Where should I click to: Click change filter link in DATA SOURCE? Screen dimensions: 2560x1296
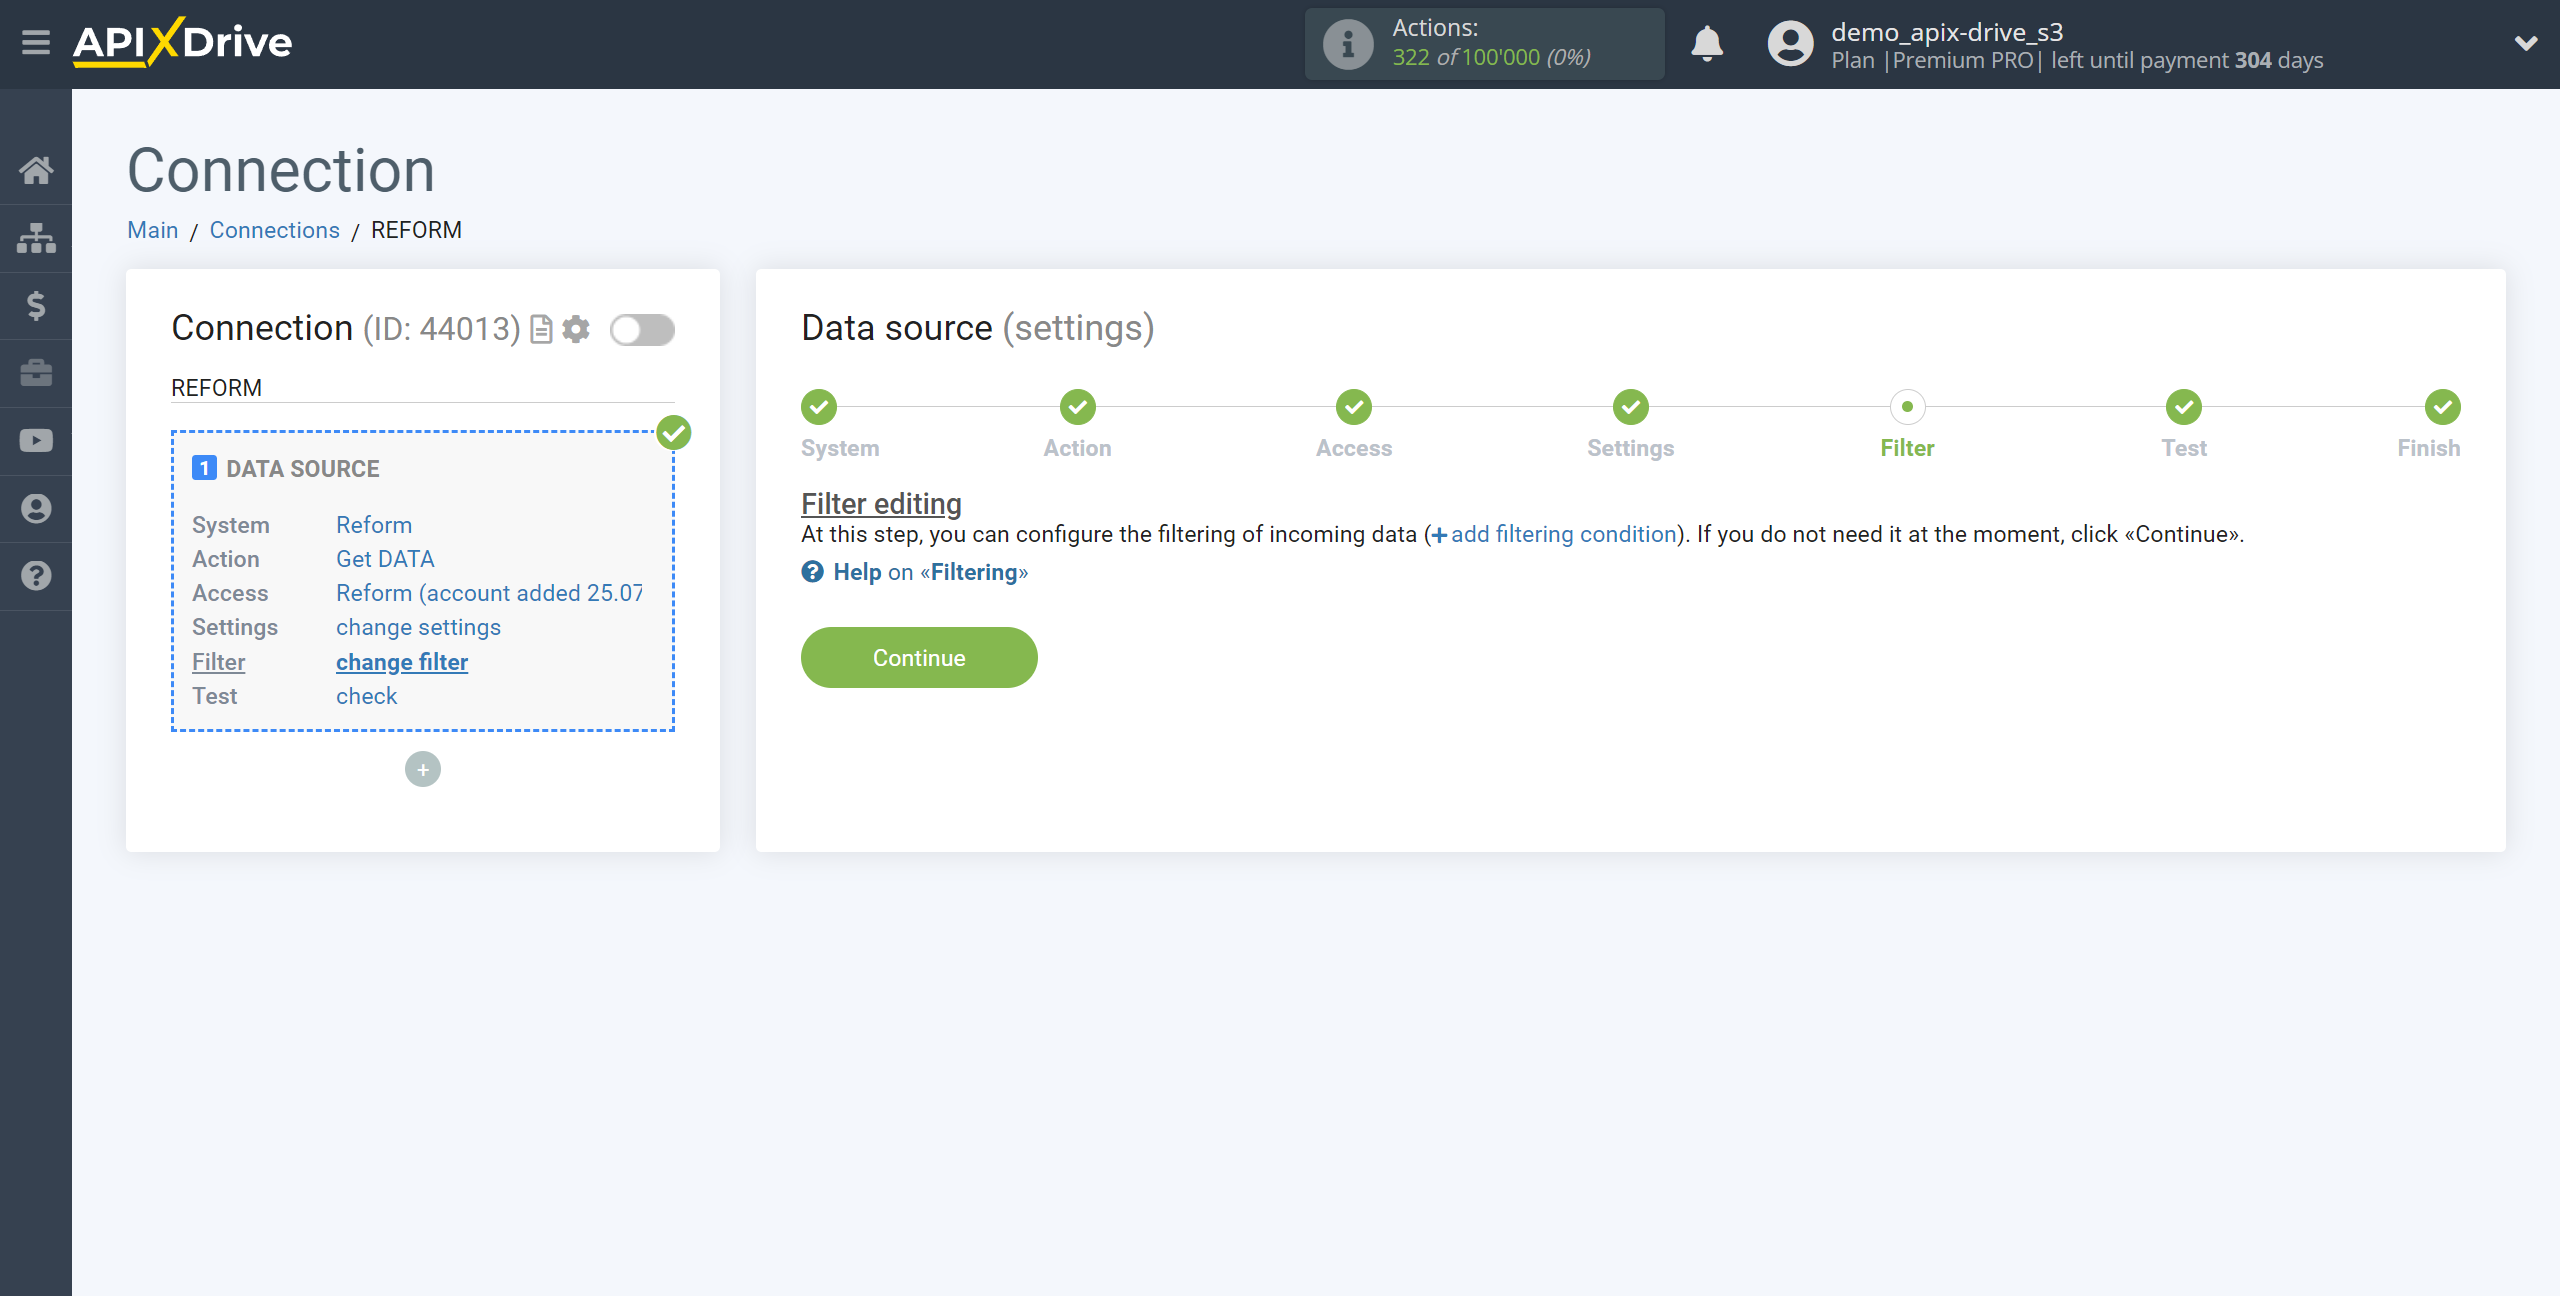(402, 661)
